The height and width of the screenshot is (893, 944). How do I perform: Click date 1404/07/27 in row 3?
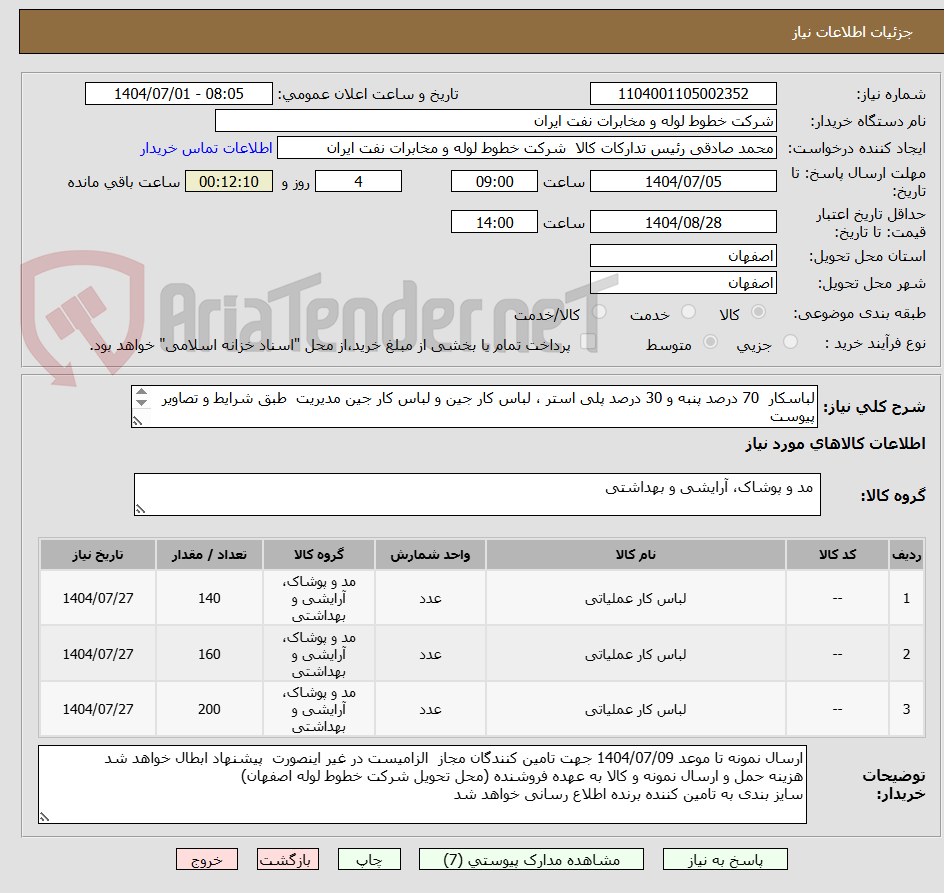[98, 709]
